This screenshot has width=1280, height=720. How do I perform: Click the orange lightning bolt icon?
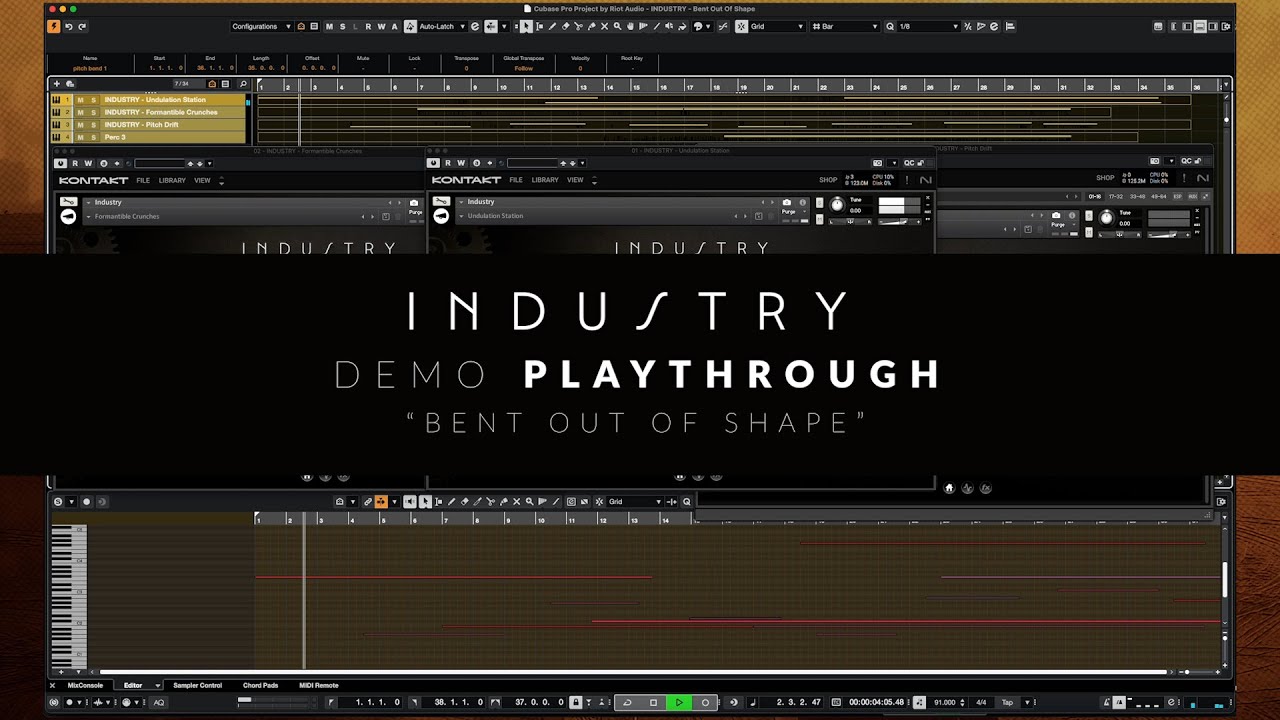click(x=53, y=26)
